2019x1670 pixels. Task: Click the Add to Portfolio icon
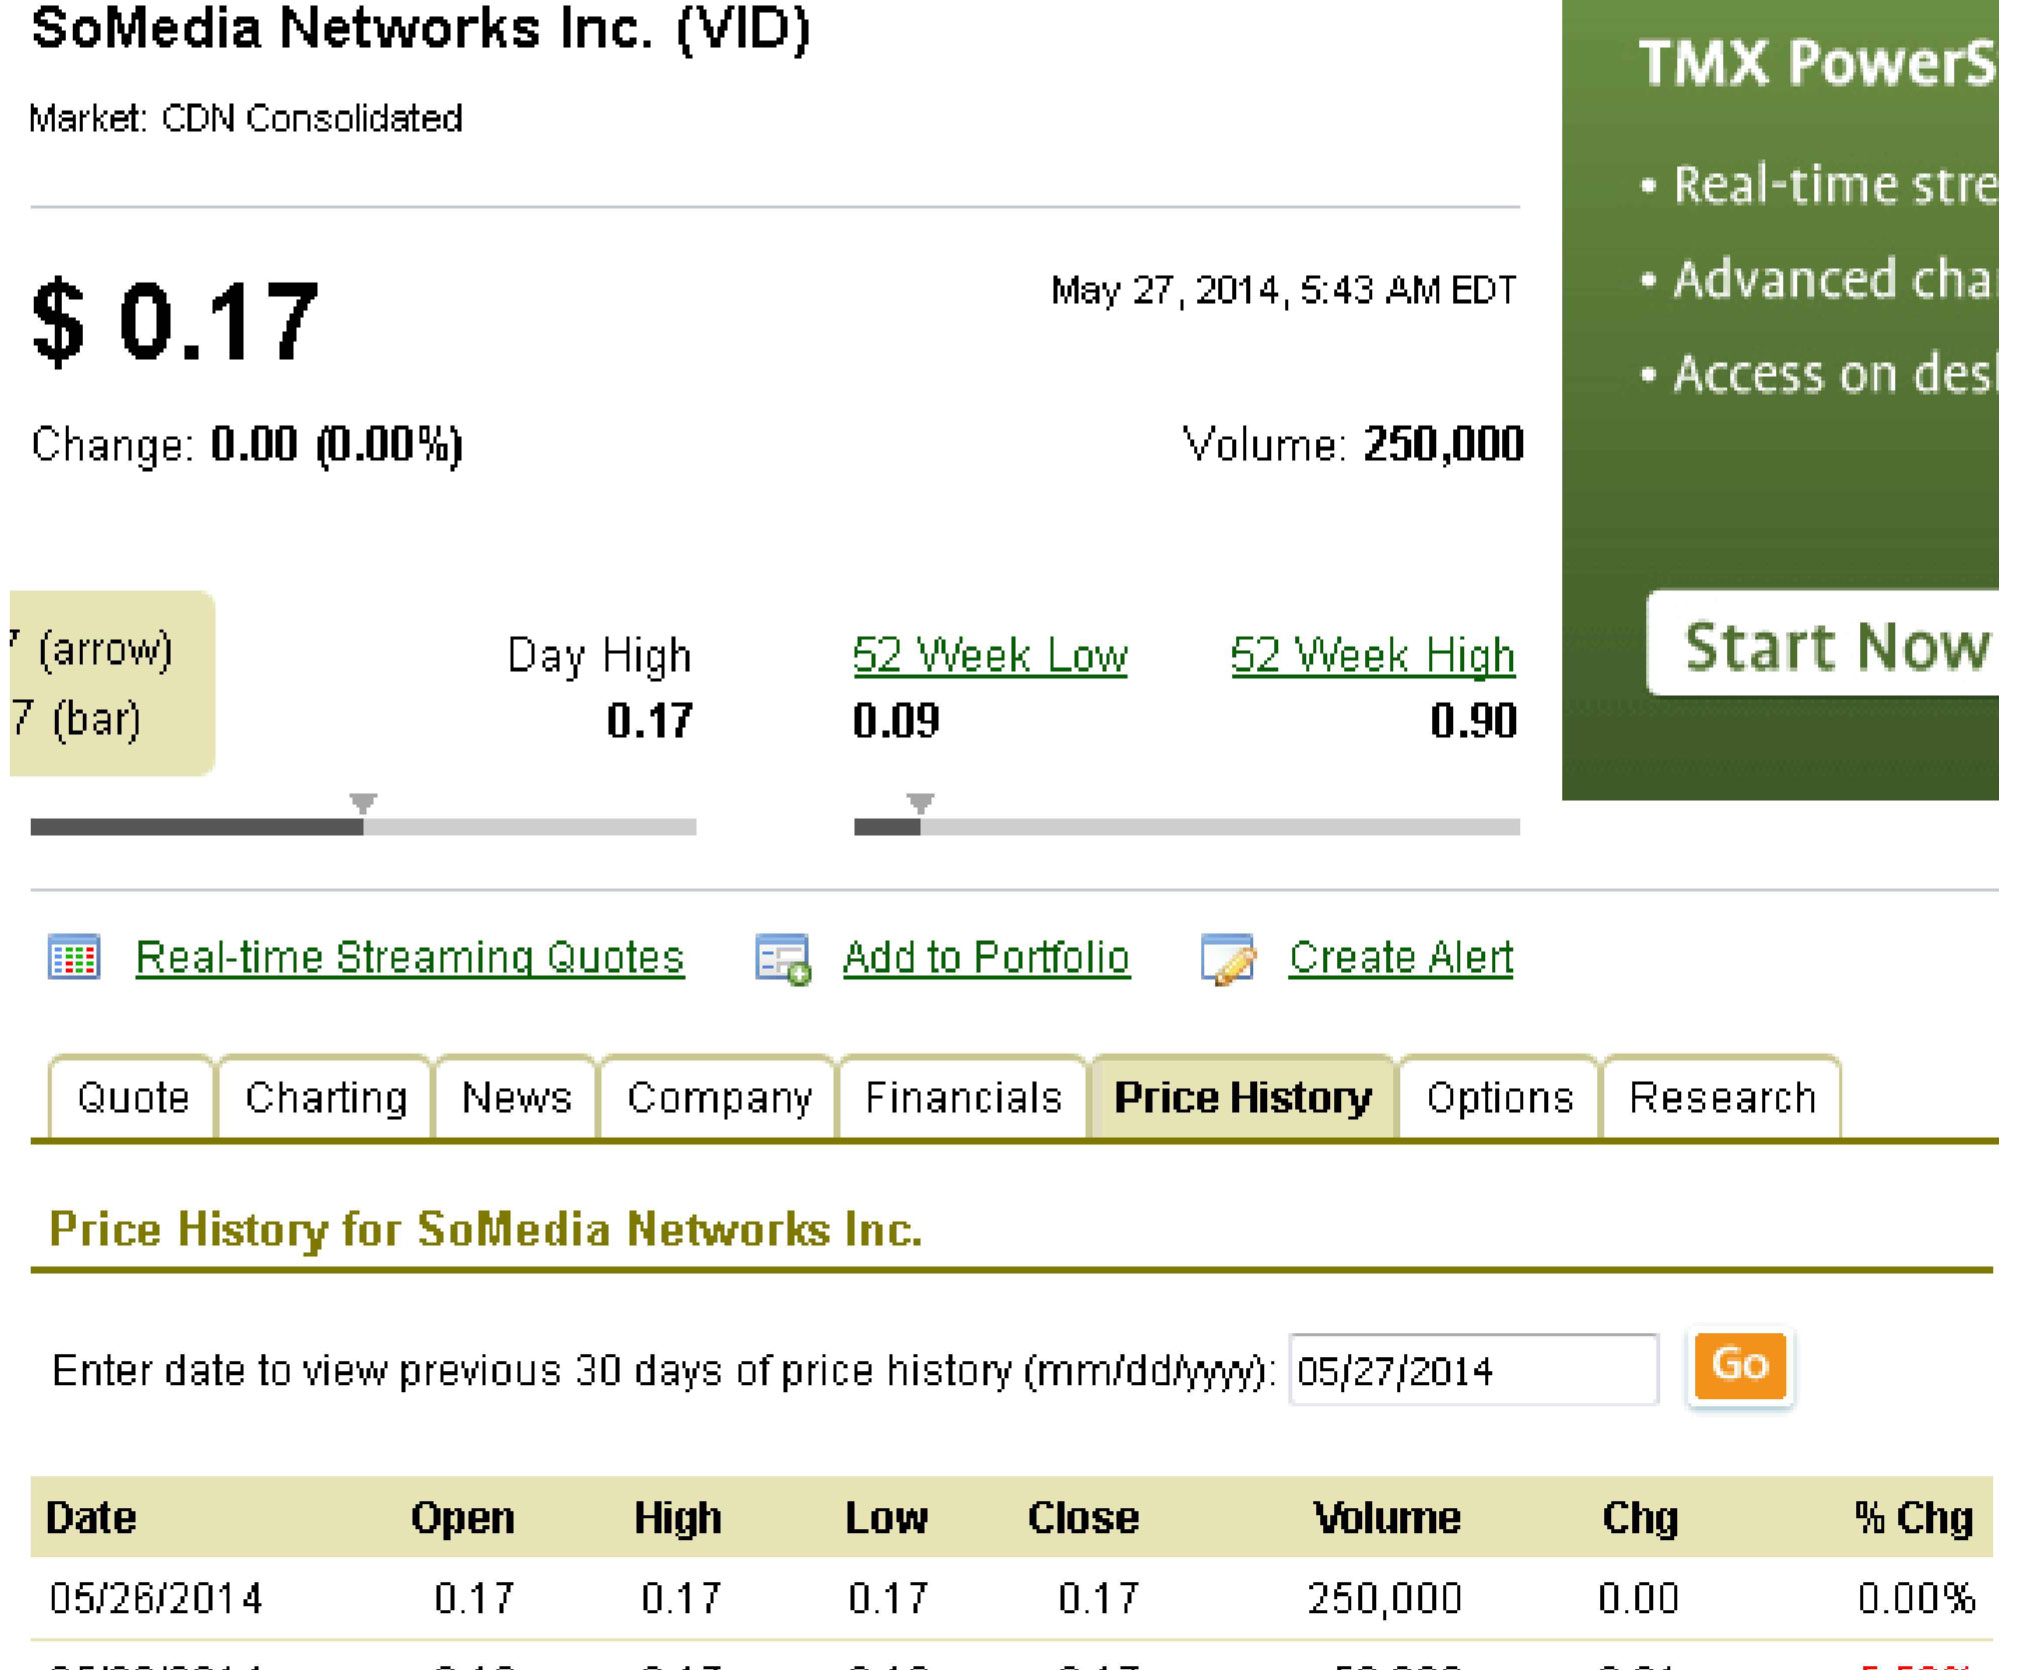point(782,959)
